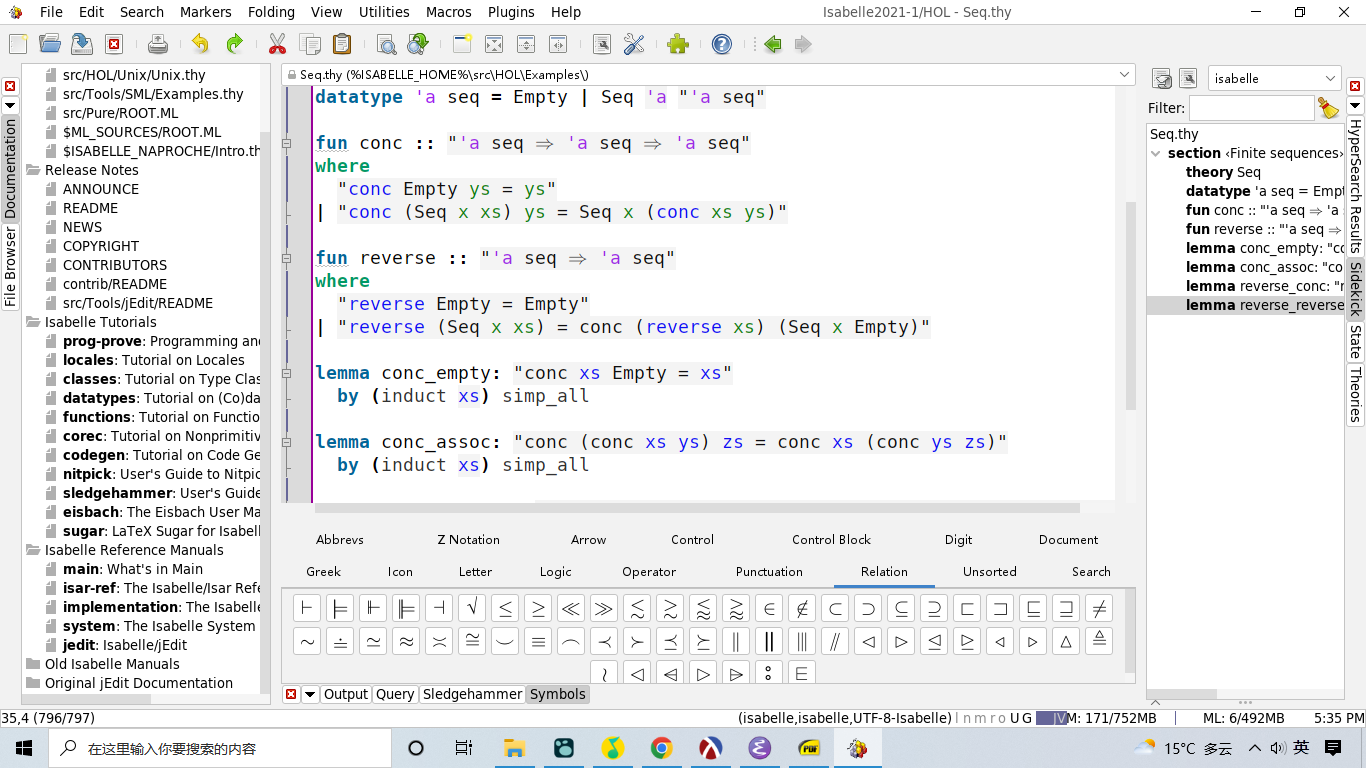Click the Save buffer toolbar icon
Image resolution: width=1366 pixels, height=768 pixels.
click(82, 44)
